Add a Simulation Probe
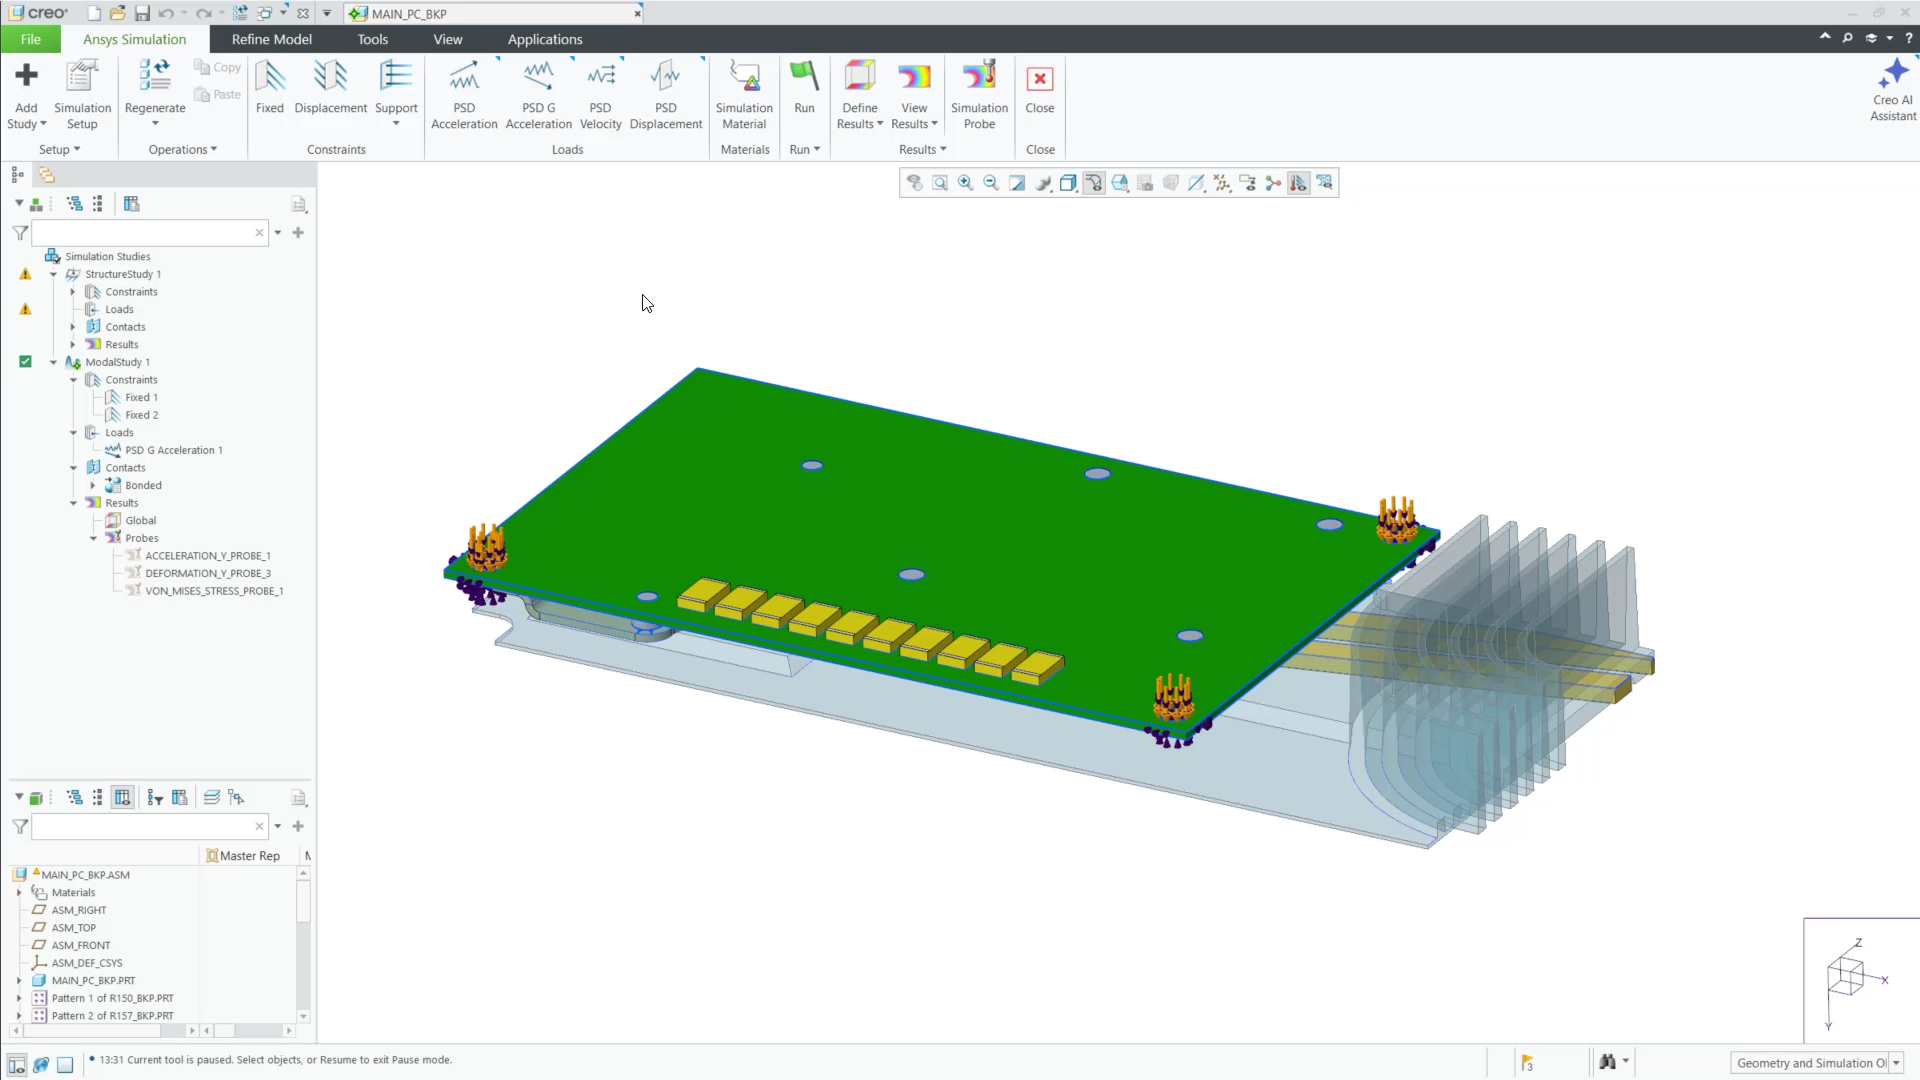Screen dimensions: 1920x1080 [979, 95]
